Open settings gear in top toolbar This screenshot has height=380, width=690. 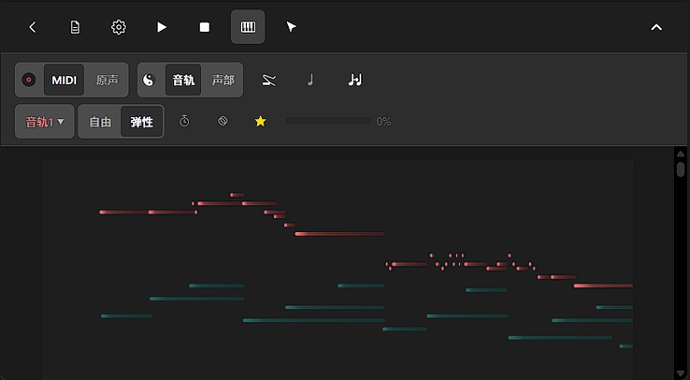[118, 27]
